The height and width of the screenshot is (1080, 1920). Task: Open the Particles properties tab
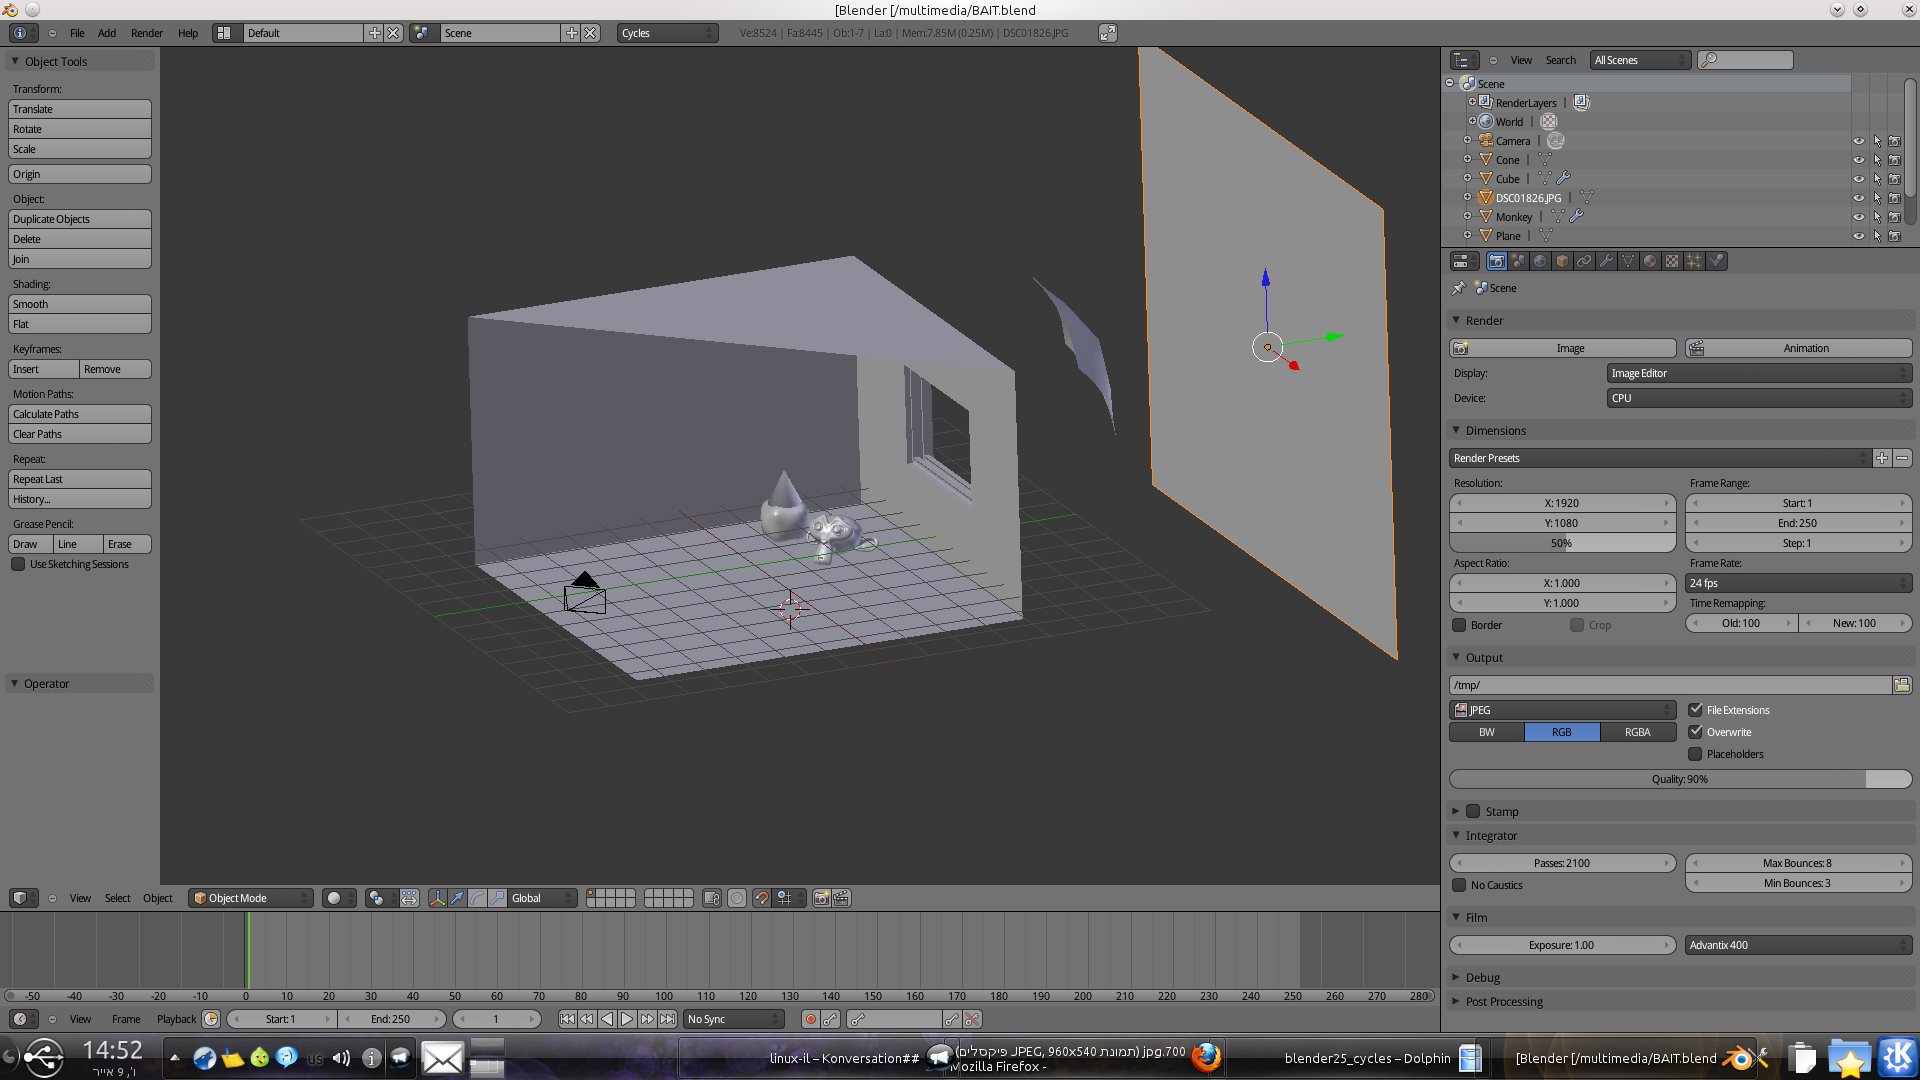pos(1694,261)
